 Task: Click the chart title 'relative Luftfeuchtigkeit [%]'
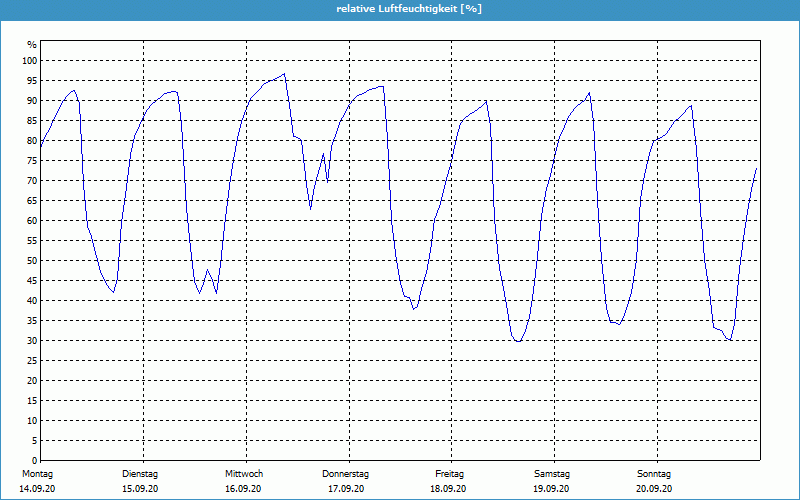[x=399, y=9]
